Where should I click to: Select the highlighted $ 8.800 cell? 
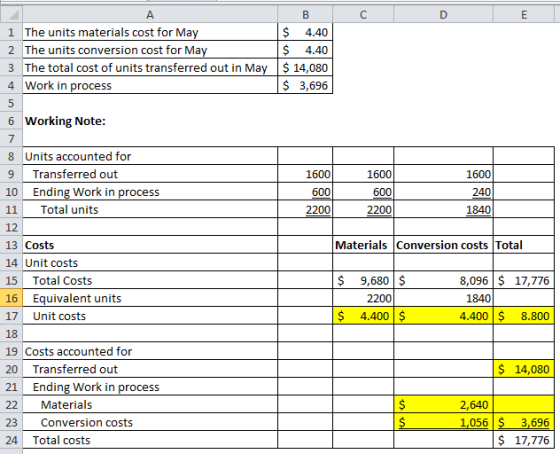click(524, 316)
